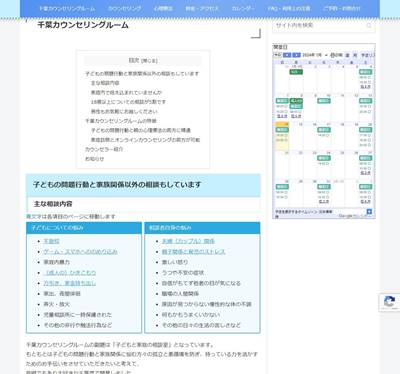Click the calendar print icon
This screenshot has width=400, height=374.
(332, 55)
